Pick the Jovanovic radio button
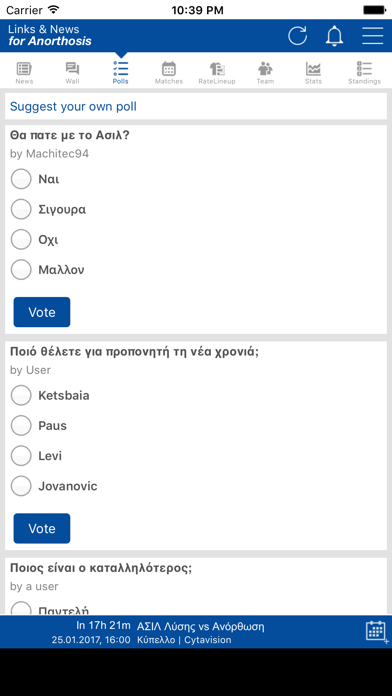Screen dimensions: 392x696 click(21, 486)
